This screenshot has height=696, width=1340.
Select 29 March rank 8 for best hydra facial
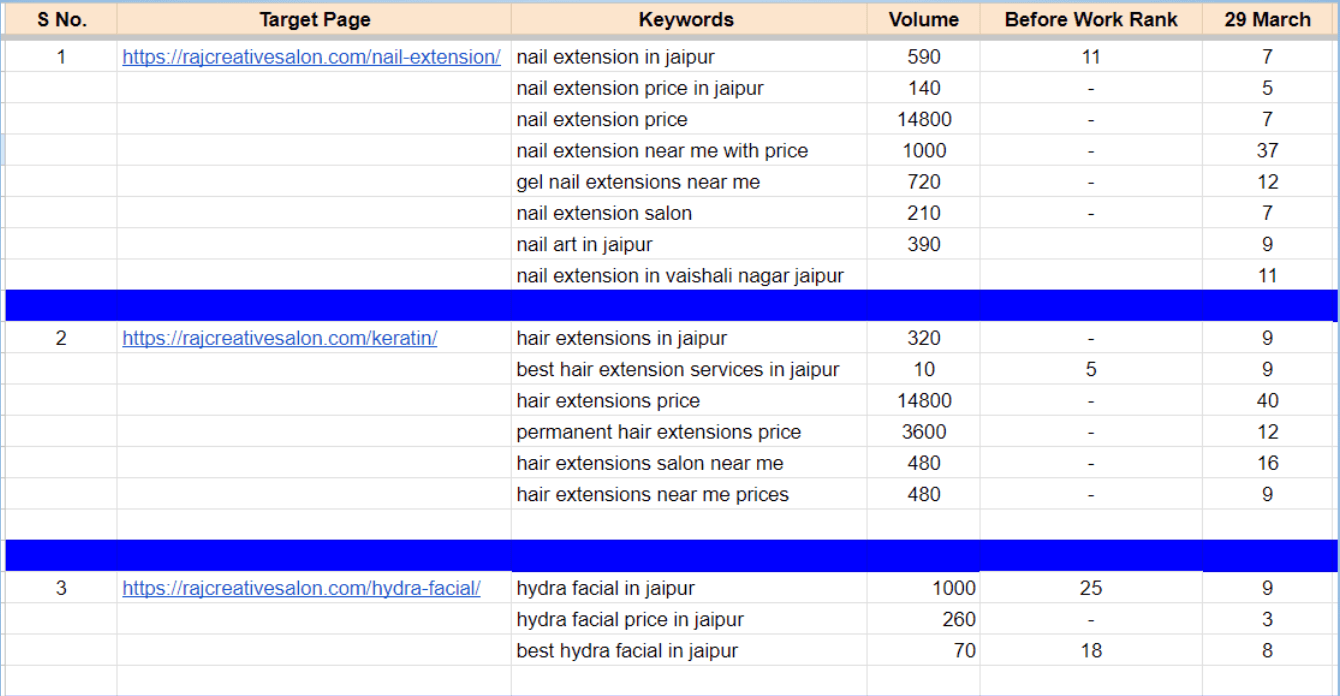[1267, 650]
